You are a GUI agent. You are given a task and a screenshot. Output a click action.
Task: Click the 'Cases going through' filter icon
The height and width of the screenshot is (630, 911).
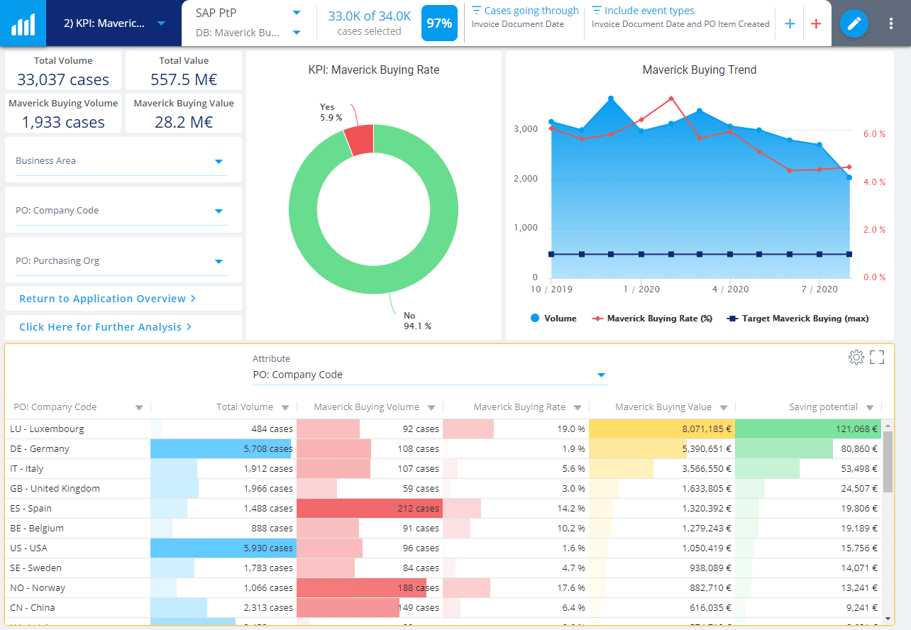[x=476, y=10]
